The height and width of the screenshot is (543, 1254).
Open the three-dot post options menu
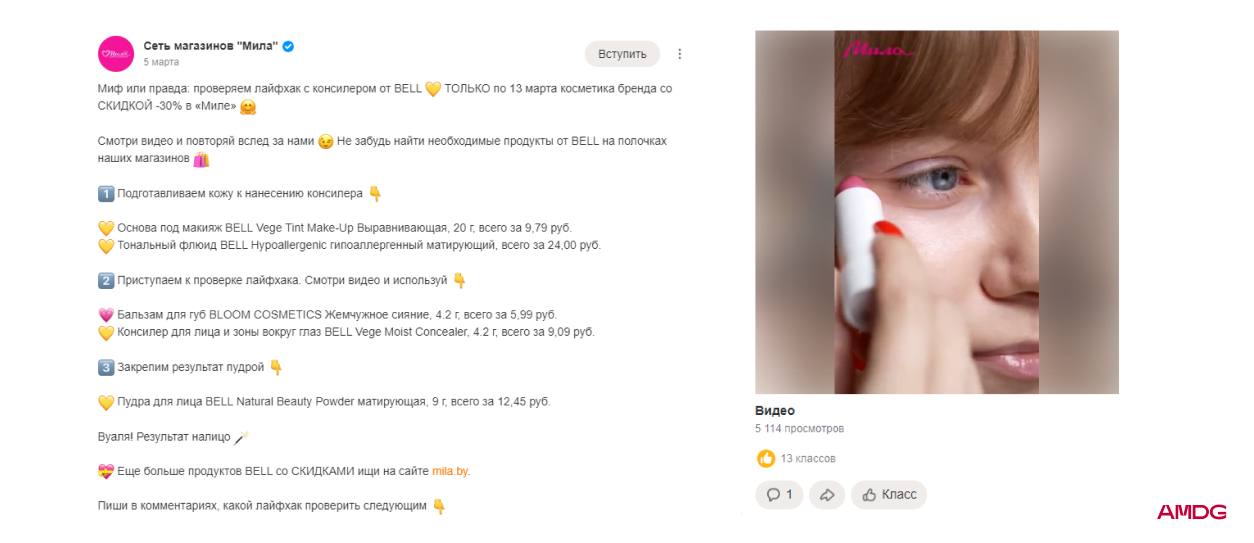(x=680, y=54)
